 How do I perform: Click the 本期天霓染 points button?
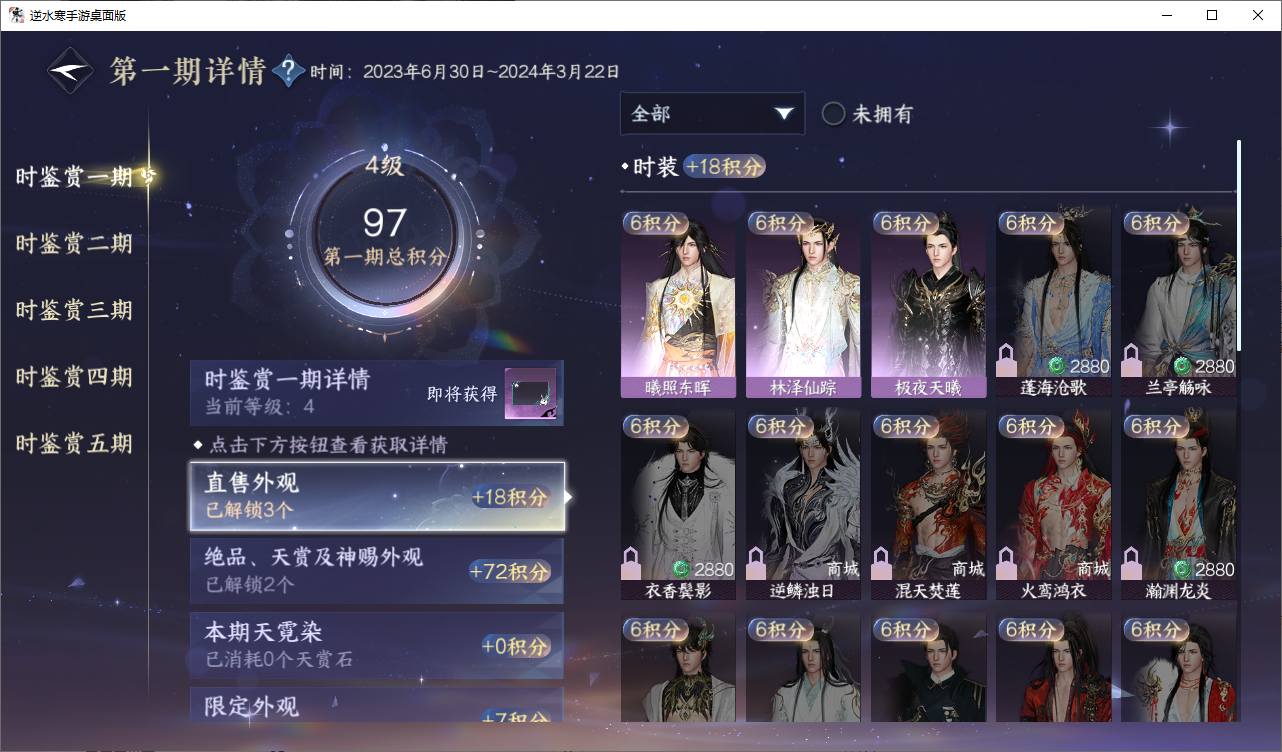click(x=515, y=646)
